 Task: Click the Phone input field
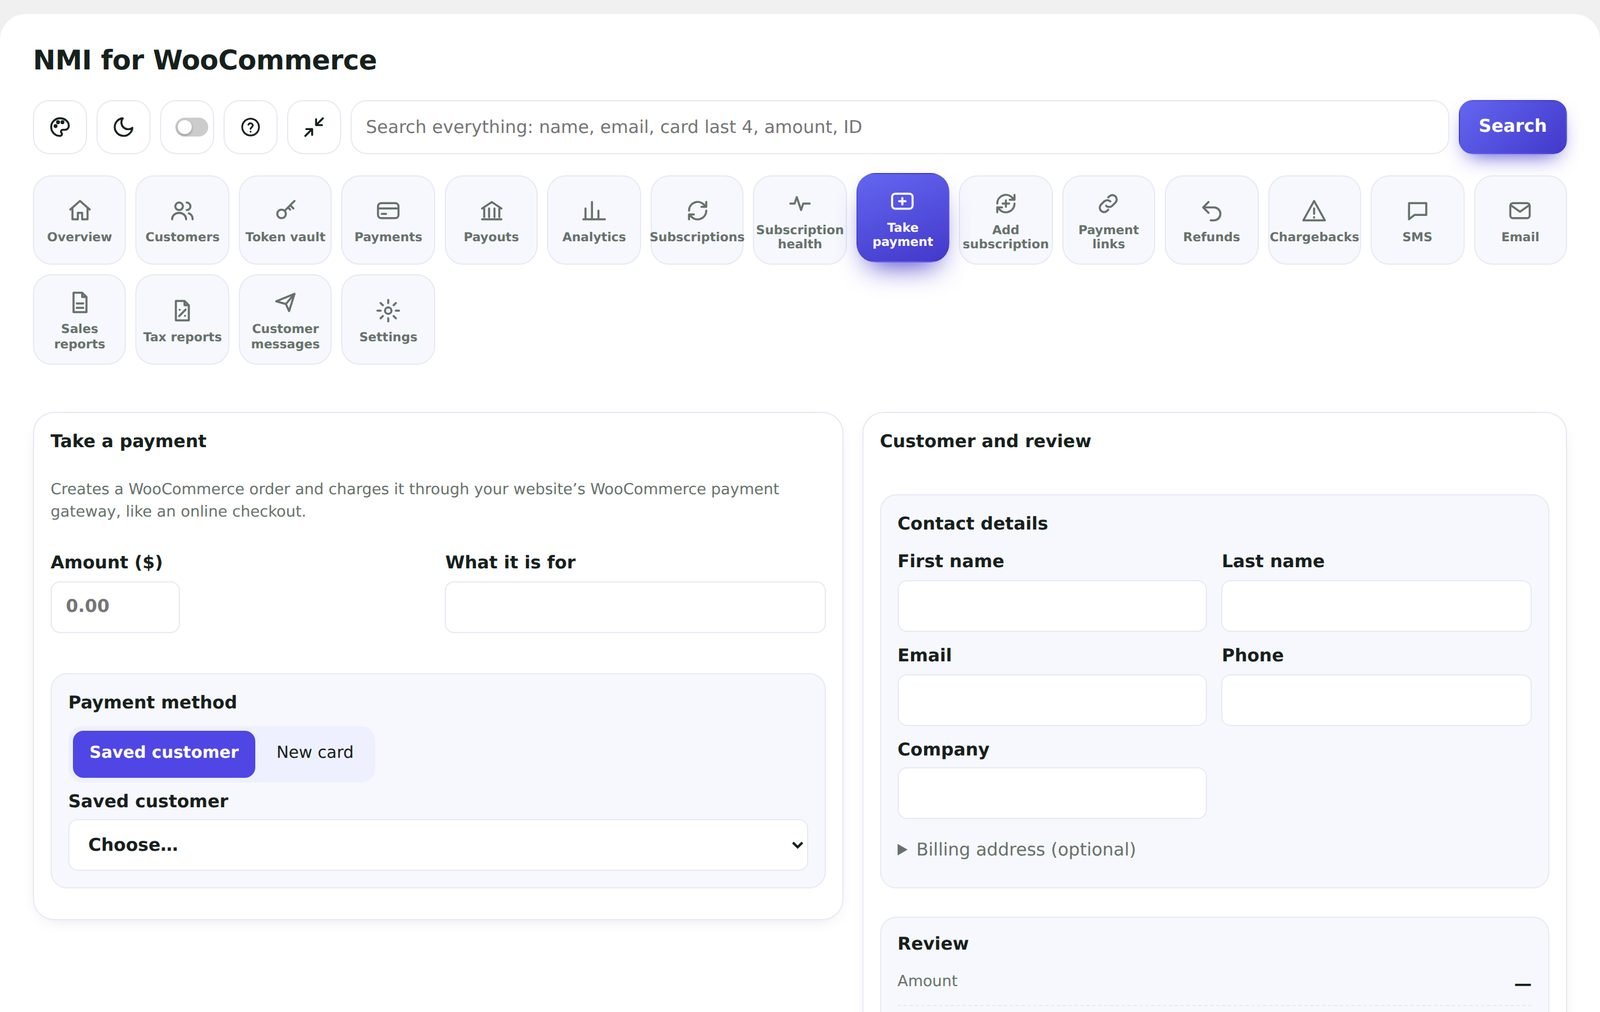pyautogui.click(x=1376, y=700)
